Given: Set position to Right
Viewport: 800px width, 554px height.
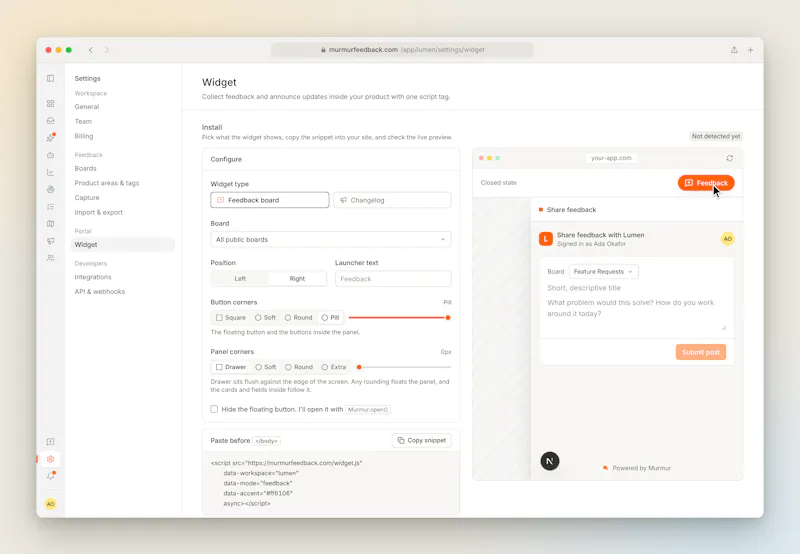Looking at the screenshot, I should 297,279.
